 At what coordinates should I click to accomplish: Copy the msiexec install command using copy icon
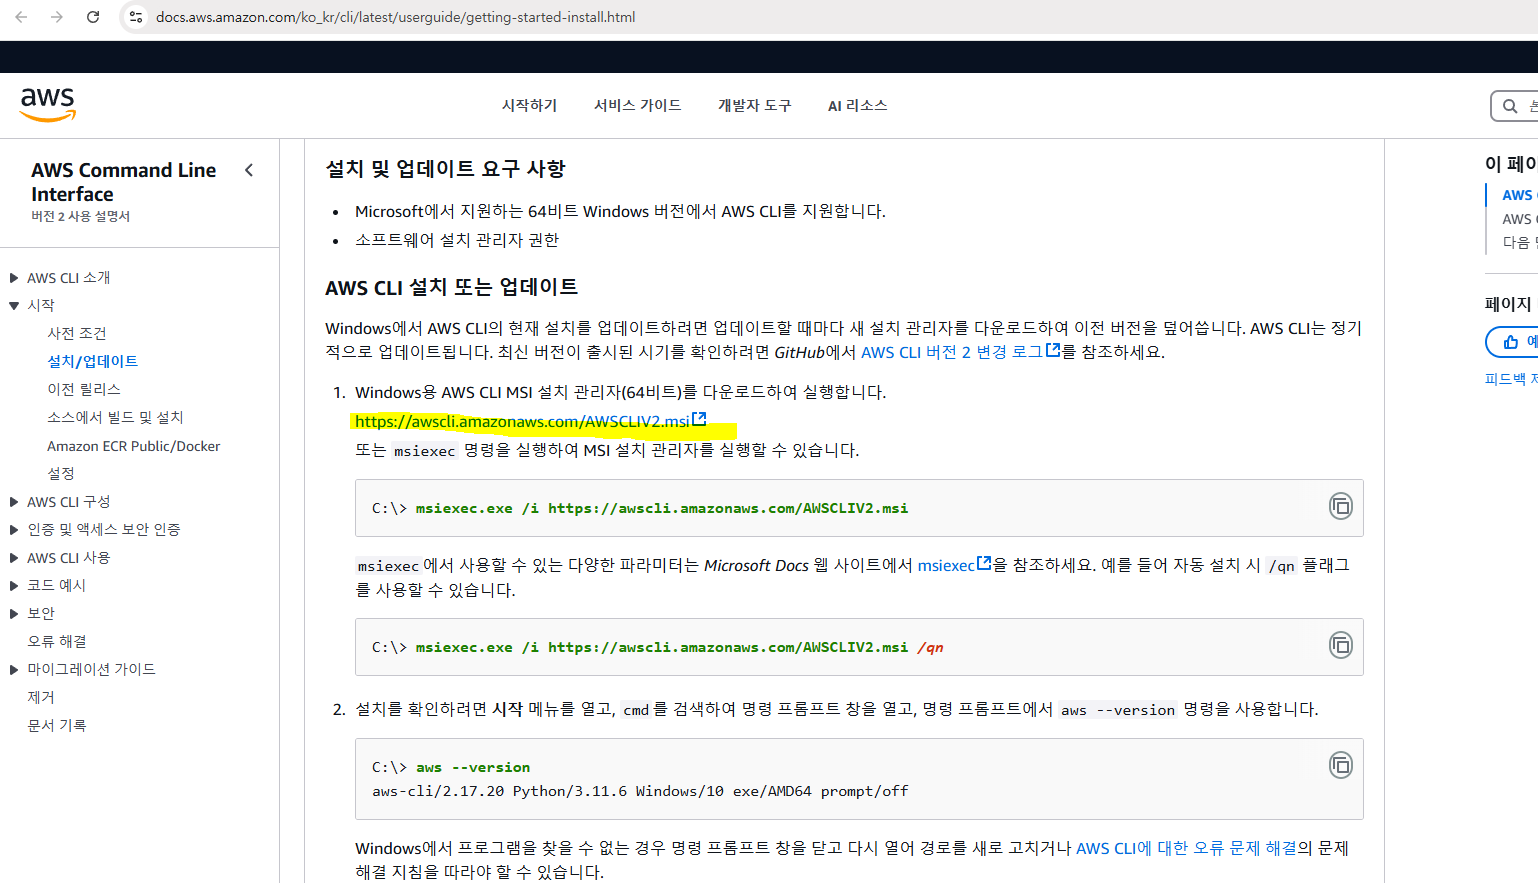point(1340,506)
